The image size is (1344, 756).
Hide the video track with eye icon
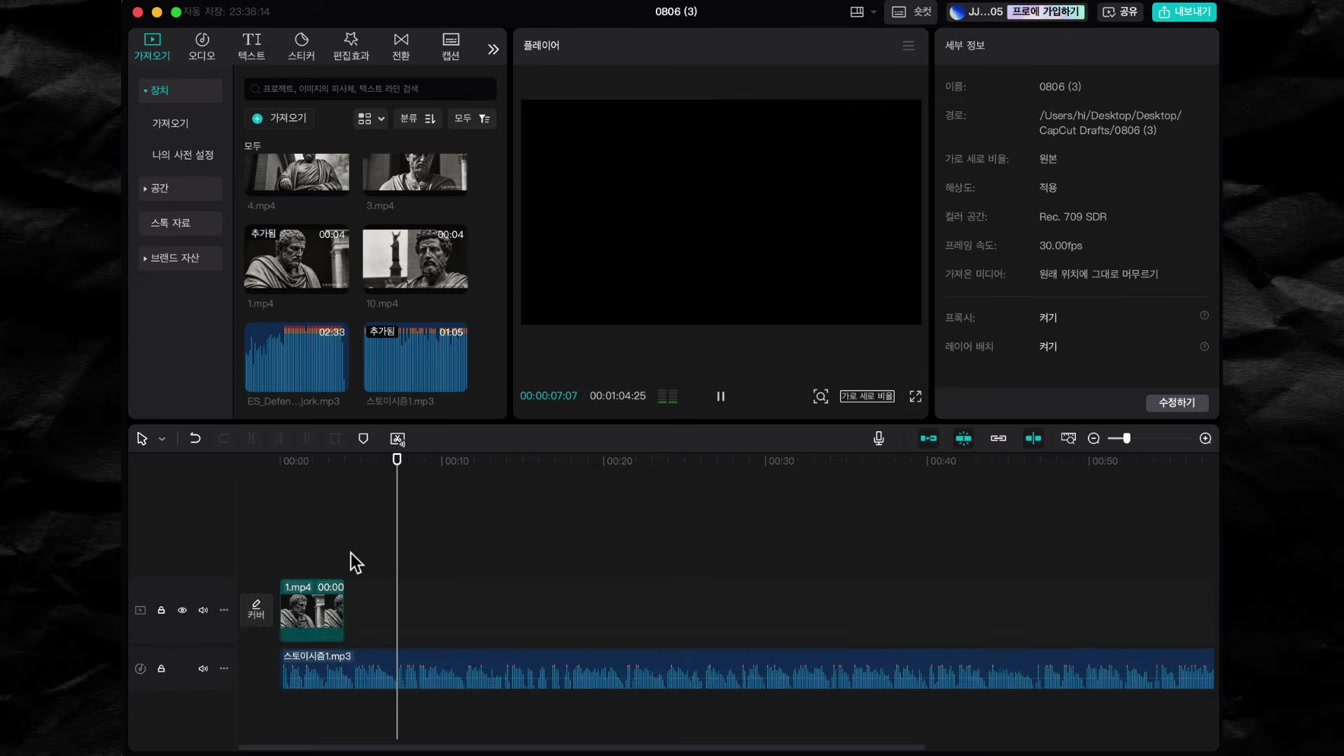[x=182, y=610]
